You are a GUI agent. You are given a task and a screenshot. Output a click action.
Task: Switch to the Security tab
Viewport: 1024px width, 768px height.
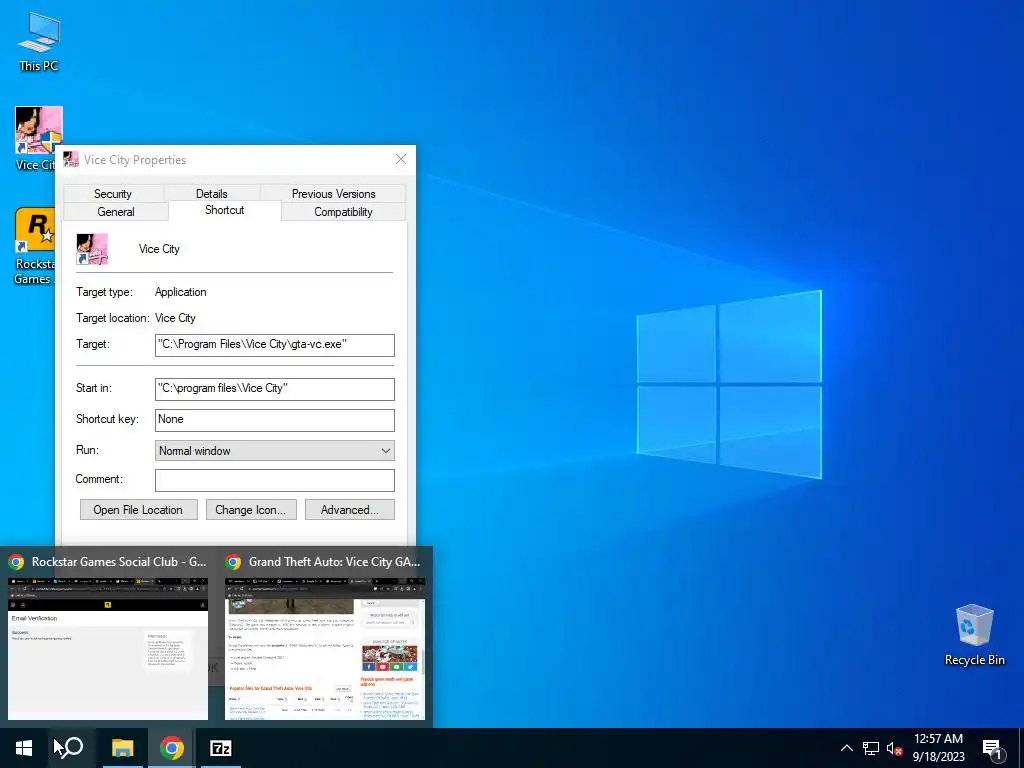pos(113,193)
